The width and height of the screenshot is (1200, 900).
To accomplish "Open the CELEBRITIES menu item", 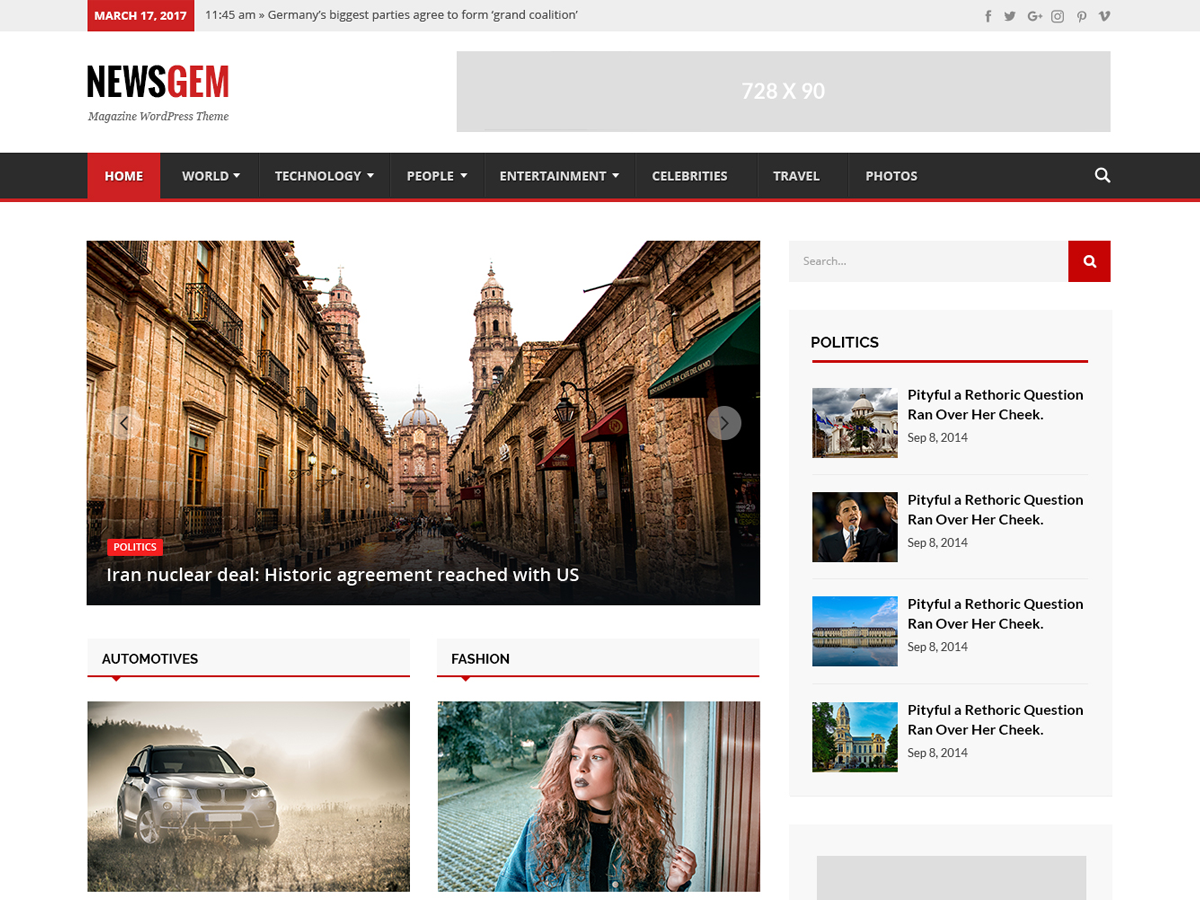I will click(689, 175).
